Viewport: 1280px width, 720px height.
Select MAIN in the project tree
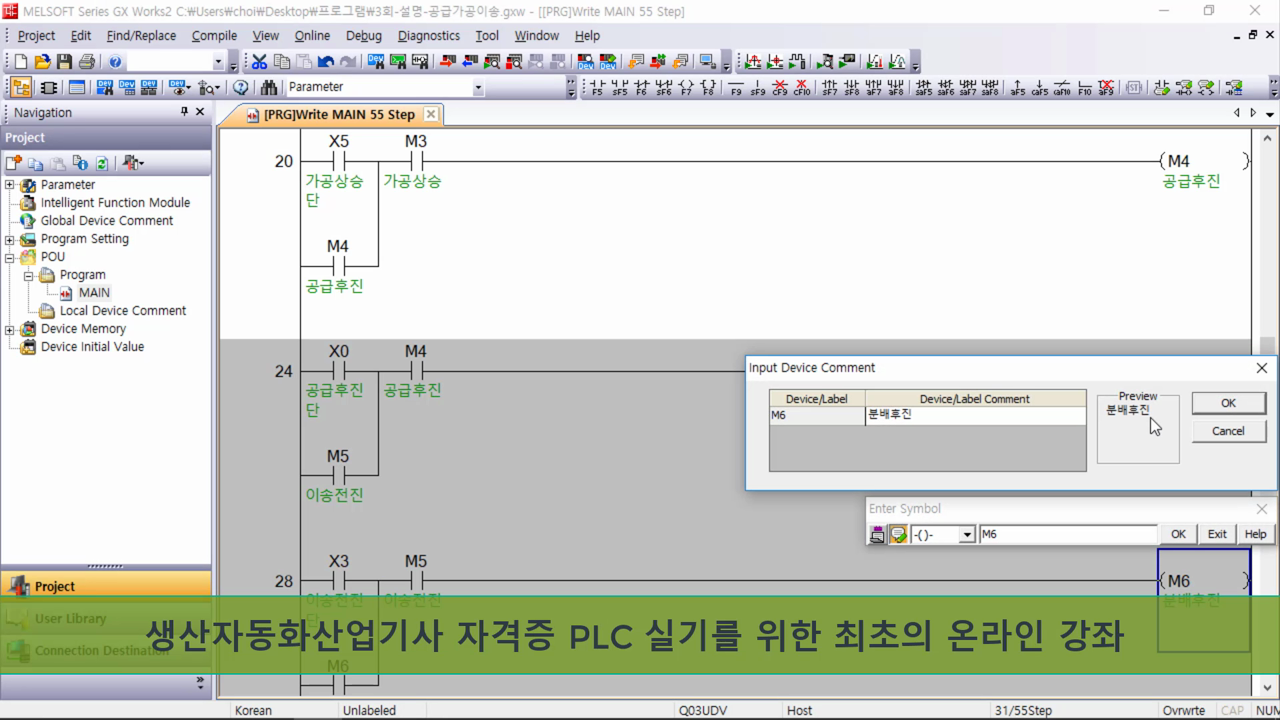pos(94,293)
